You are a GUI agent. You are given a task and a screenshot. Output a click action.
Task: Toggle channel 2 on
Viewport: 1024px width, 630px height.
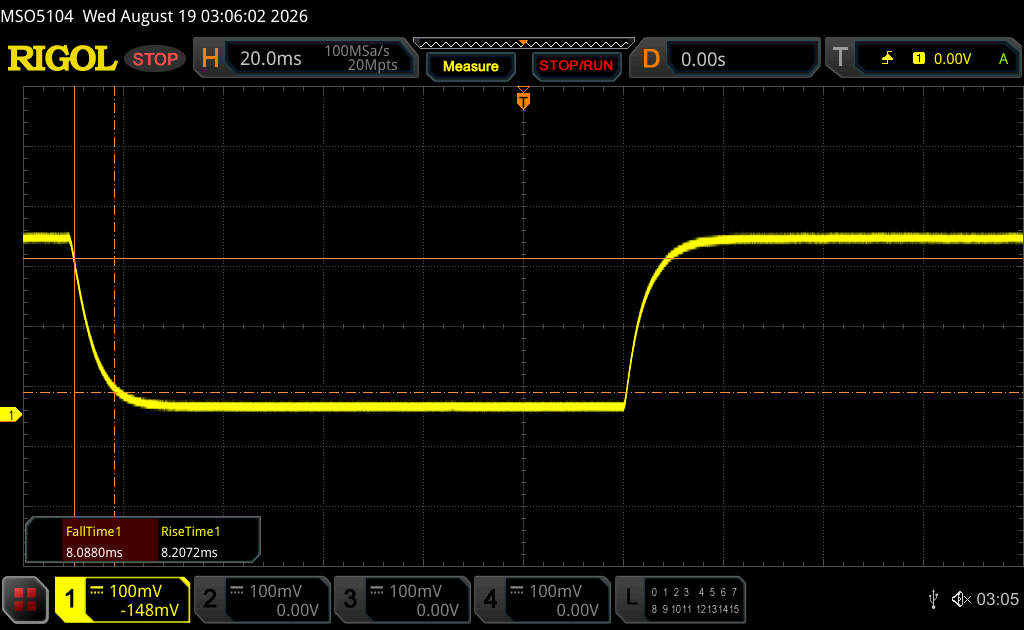click(210, 599)
